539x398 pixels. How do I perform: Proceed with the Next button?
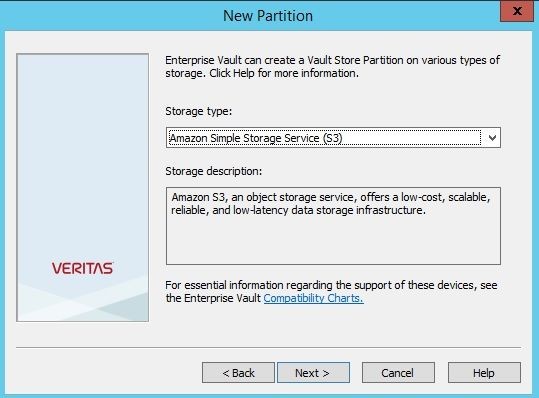coord(314,373)
